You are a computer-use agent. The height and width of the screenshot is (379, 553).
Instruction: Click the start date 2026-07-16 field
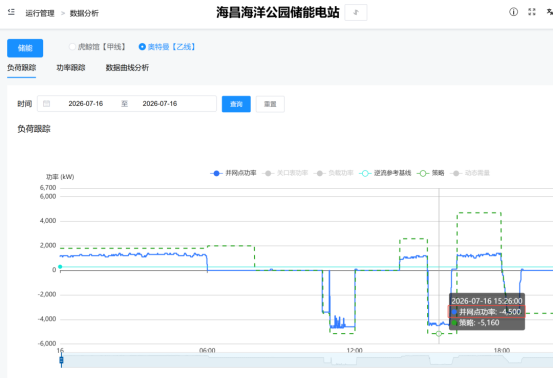86,104
